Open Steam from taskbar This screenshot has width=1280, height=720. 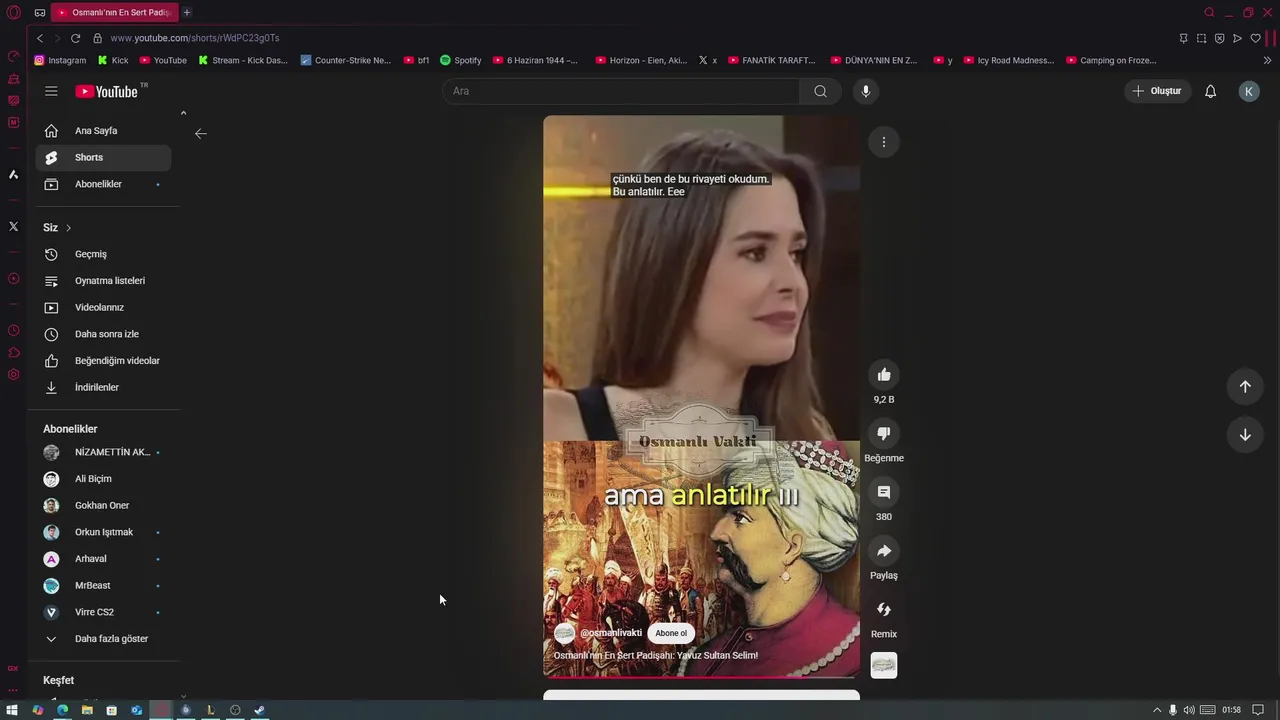pos(259,710)
